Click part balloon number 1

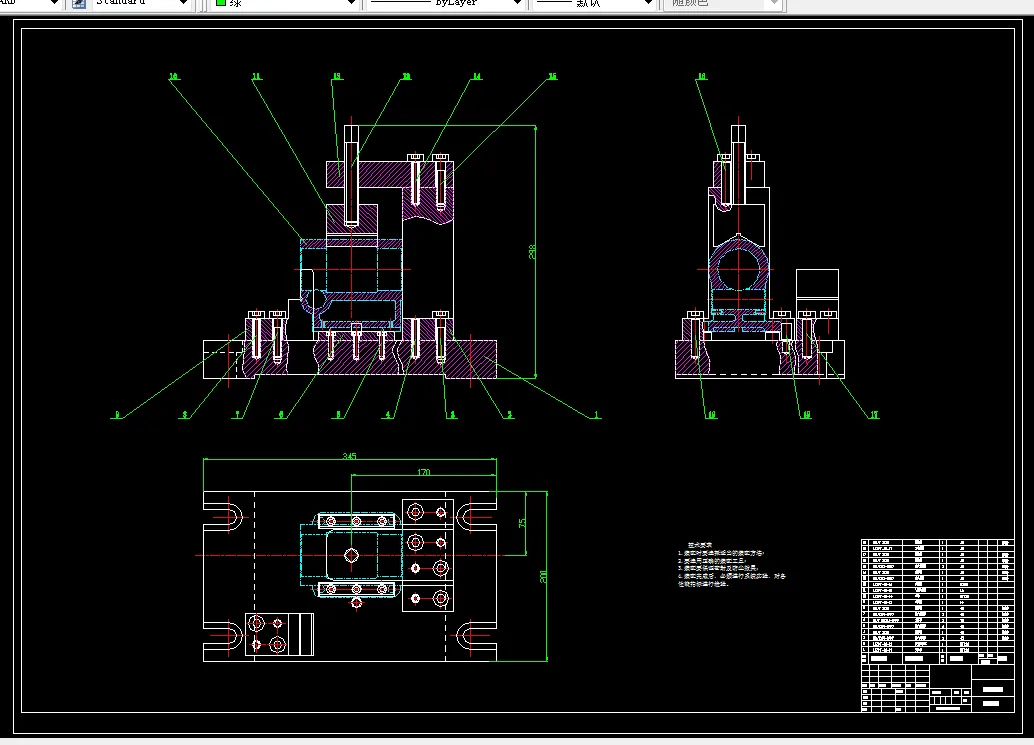(x=596, y=415)
